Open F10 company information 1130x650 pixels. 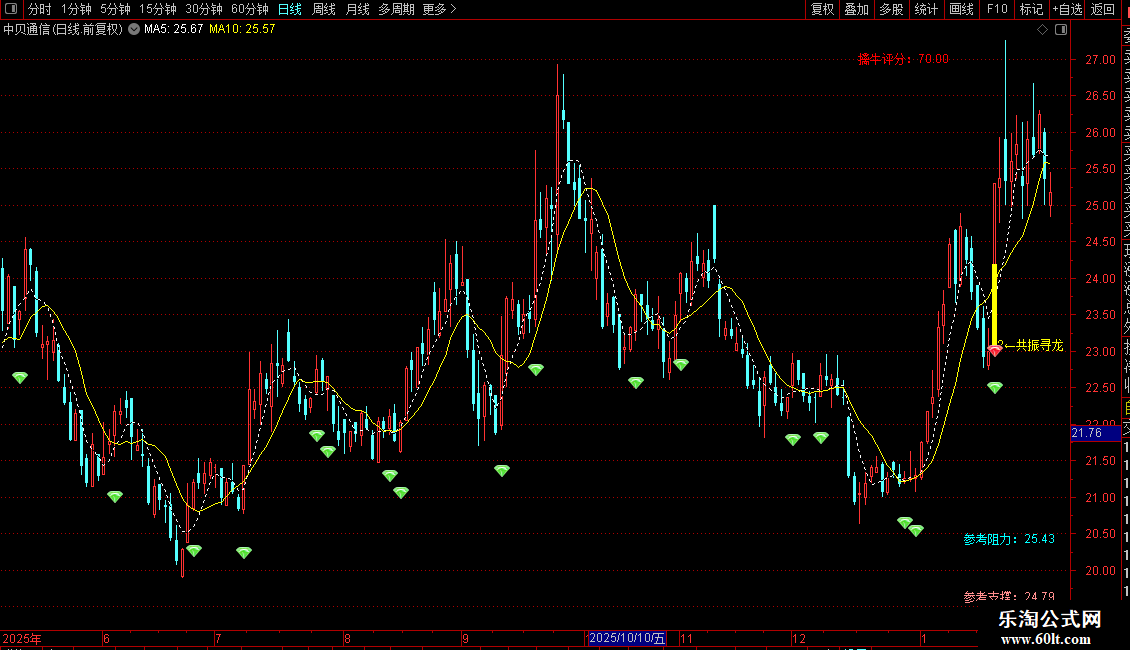point(997,9)
